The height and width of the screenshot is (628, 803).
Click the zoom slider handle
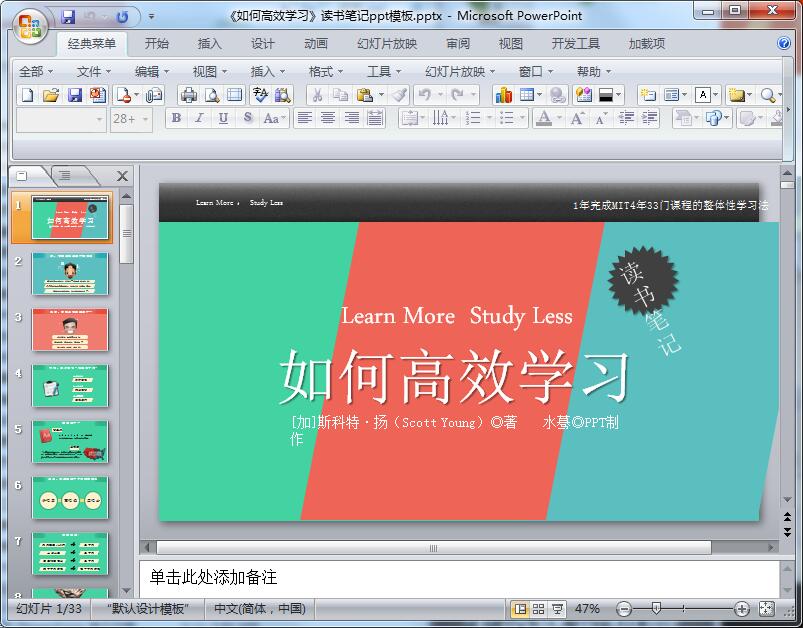tap(656, 609)
